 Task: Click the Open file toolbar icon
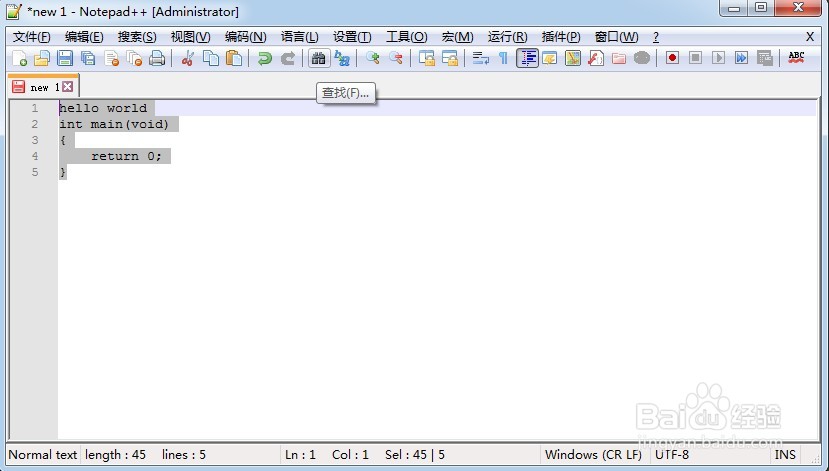(42, 58)
